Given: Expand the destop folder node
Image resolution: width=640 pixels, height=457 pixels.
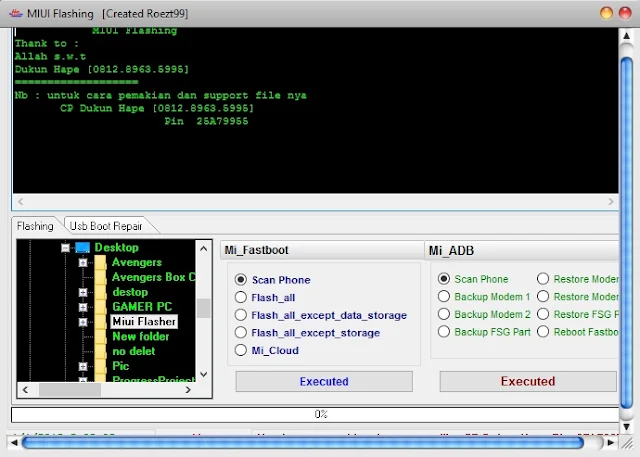Looking at the screenshot, I should pyautogui.click(x=83, y=292).
